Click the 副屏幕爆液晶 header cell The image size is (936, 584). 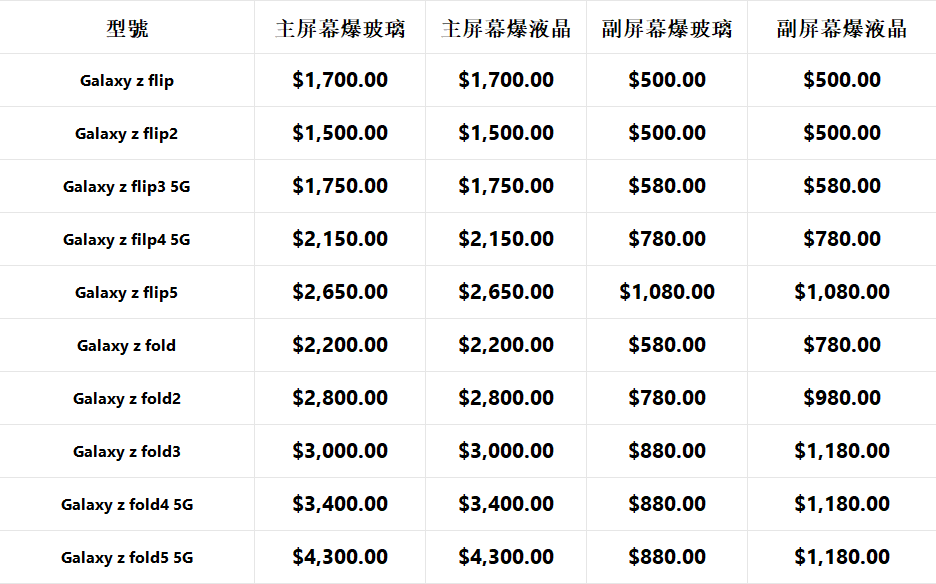point(842,28)
